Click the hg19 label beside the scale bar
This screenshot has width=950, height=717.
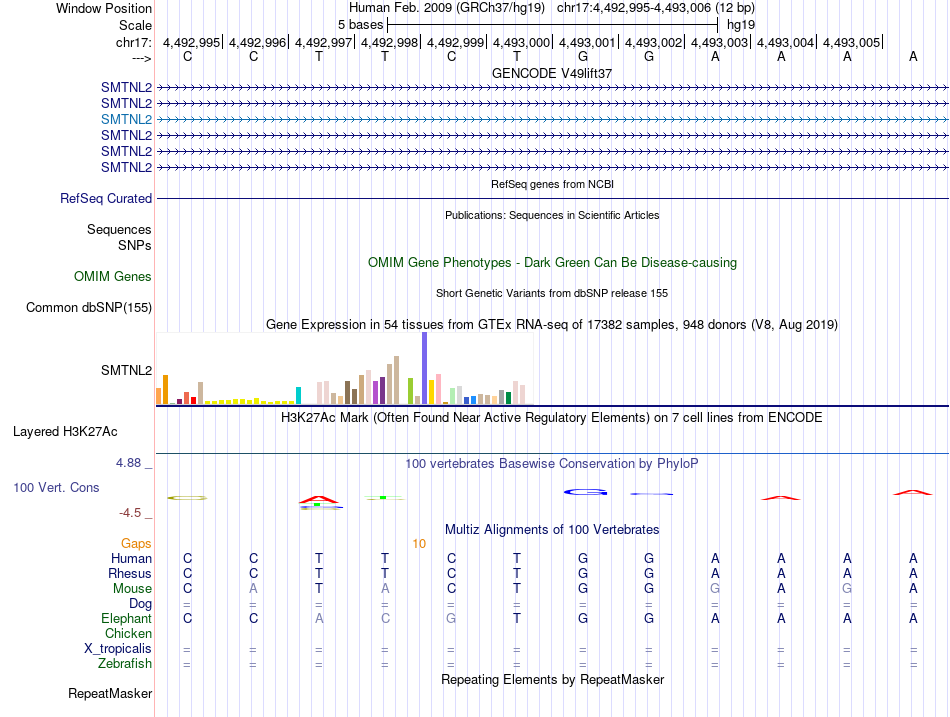(x=741, y=25)
